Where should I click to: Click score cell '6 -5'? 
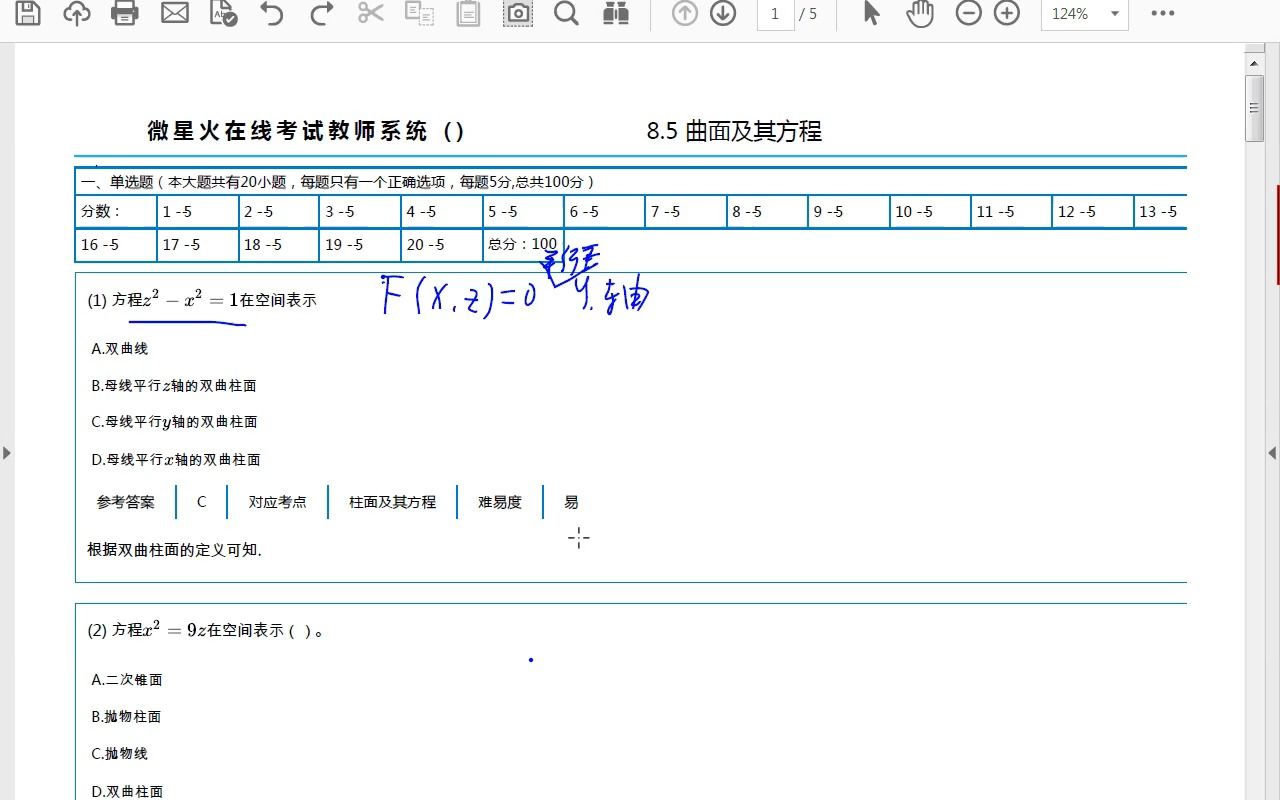click(x=604, y=212)
